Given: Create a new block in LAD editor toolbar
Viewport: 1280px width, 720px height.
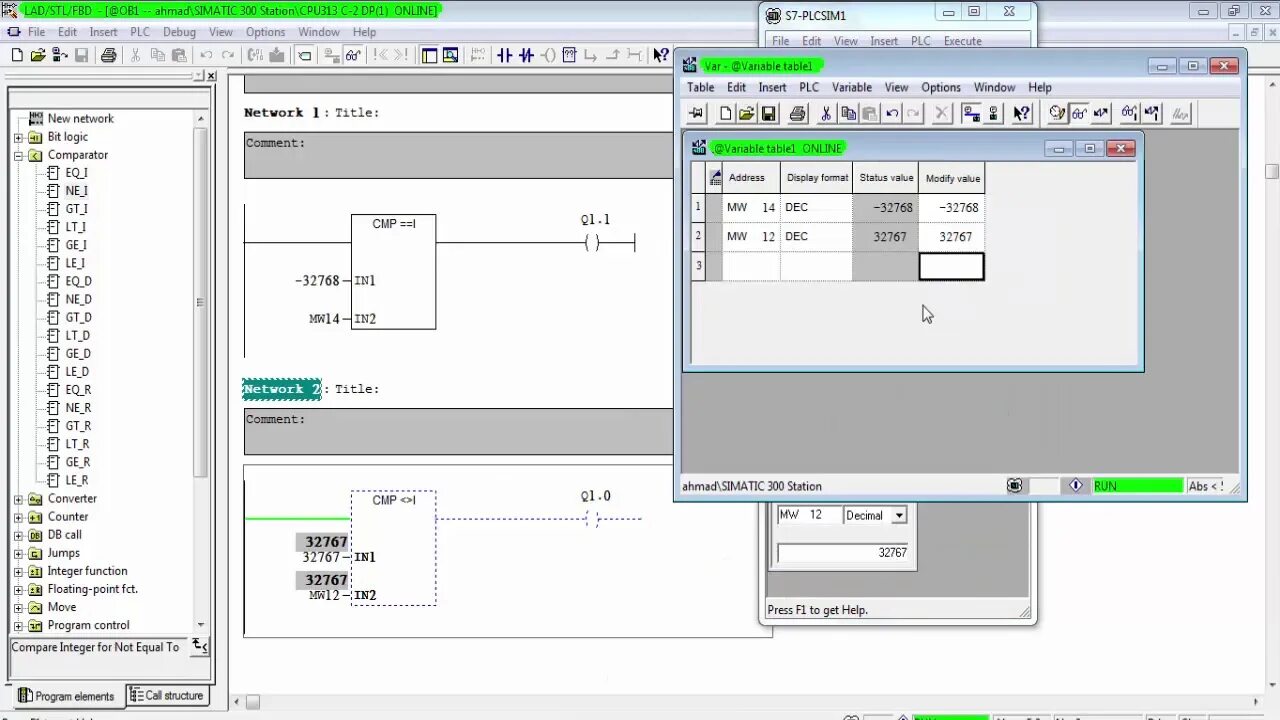Looking at the screenshot, I should [x=17, y=55].
